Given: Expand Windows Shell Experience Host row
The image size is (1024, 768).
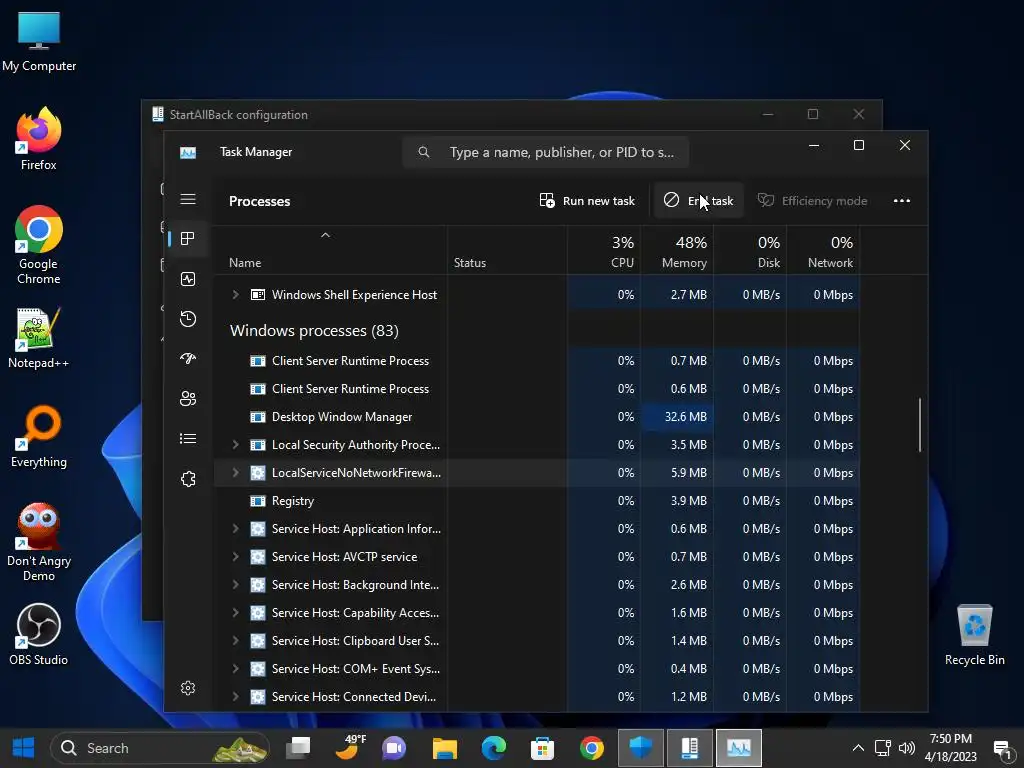Looking at the screenshot, I should (x=235, y=295).
